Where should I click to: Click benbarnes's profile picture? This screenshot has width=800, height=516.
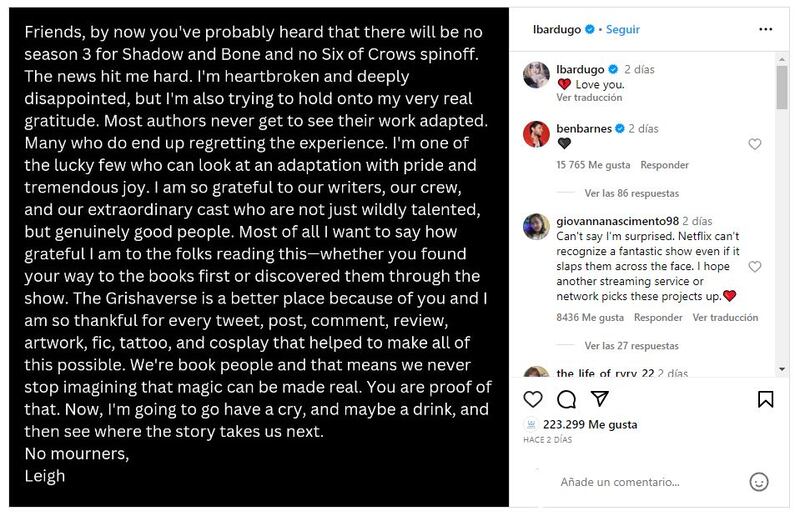point(536,134)
